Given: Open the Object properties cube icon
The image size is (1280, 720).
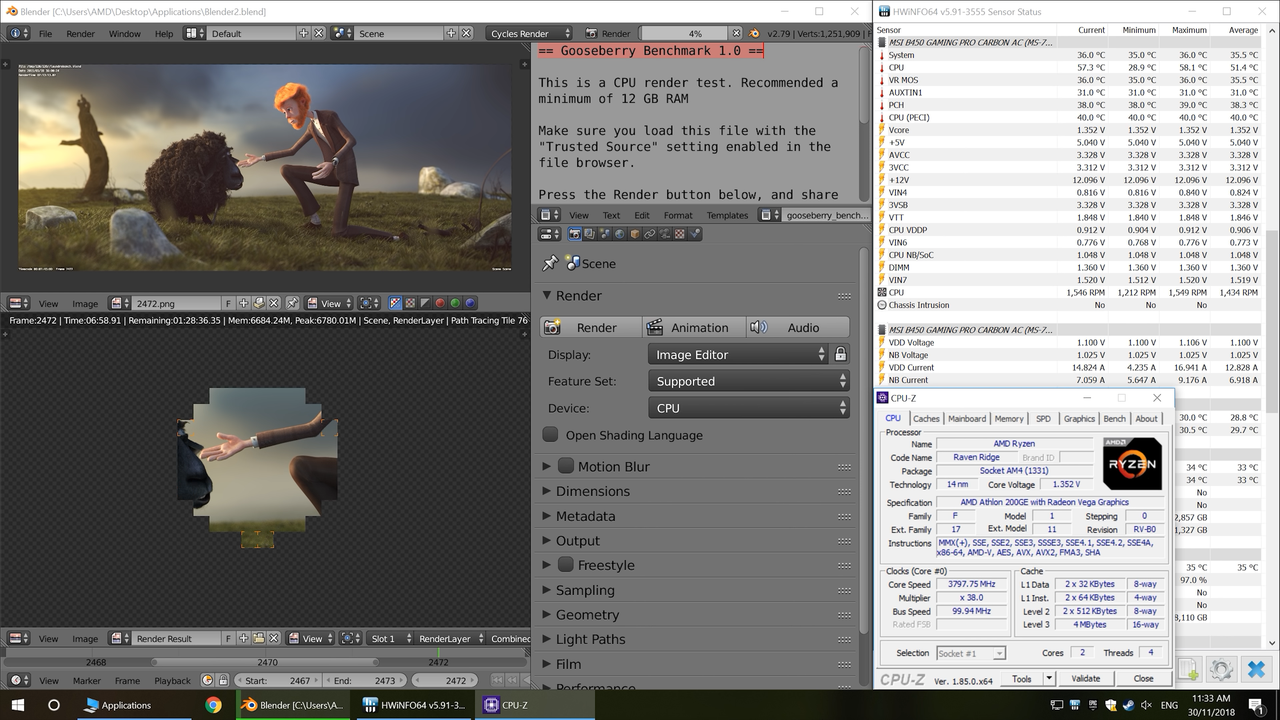Looking at the screenshot, I should point(635,234).
